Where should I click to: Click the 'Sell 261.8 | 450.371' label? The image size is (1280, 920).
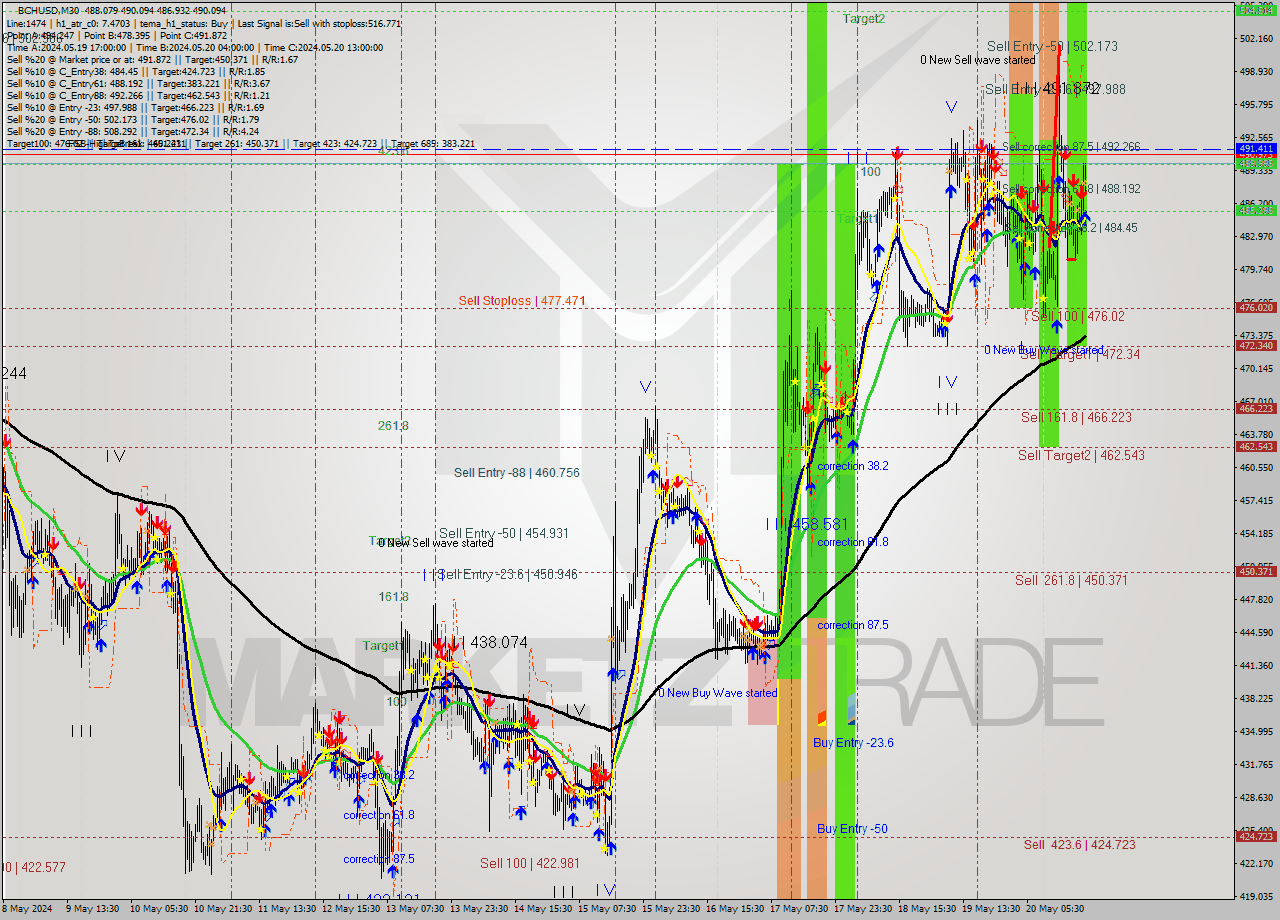[1071, 580]
